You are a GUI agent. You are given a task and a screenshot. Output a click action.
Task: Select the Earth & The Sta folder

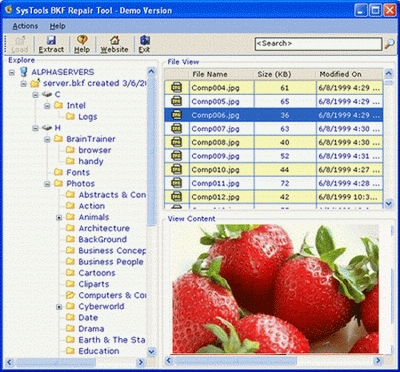click(112, 340)
